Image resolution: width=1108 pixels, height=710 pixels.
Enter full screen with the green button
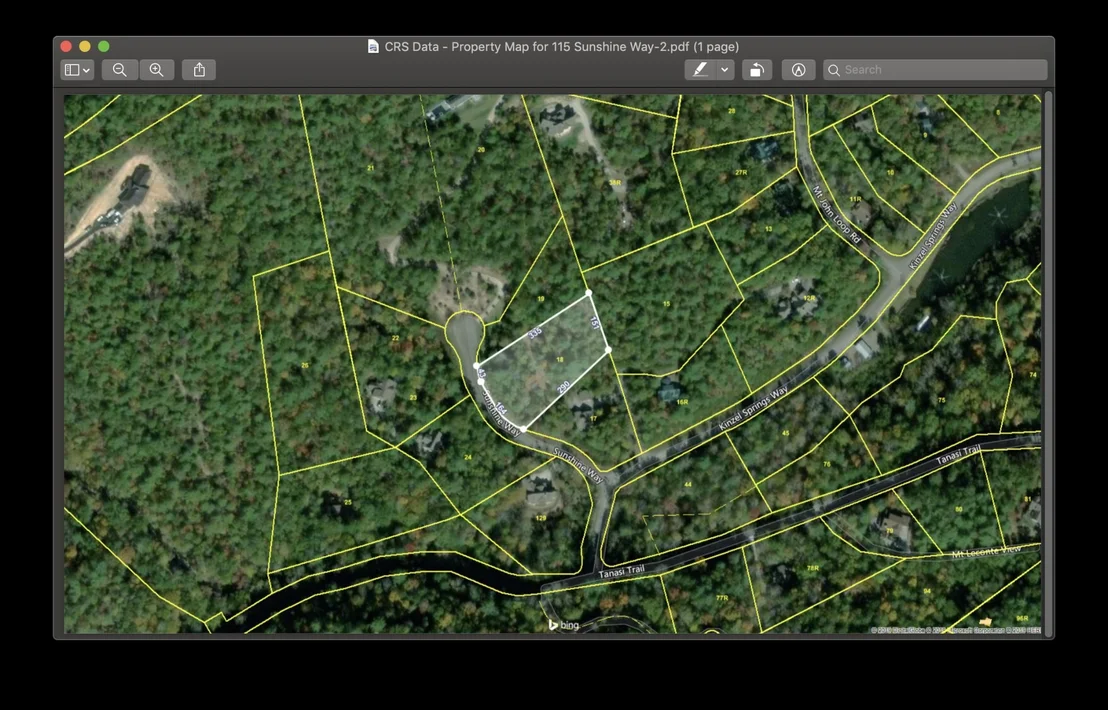point(104,47)
